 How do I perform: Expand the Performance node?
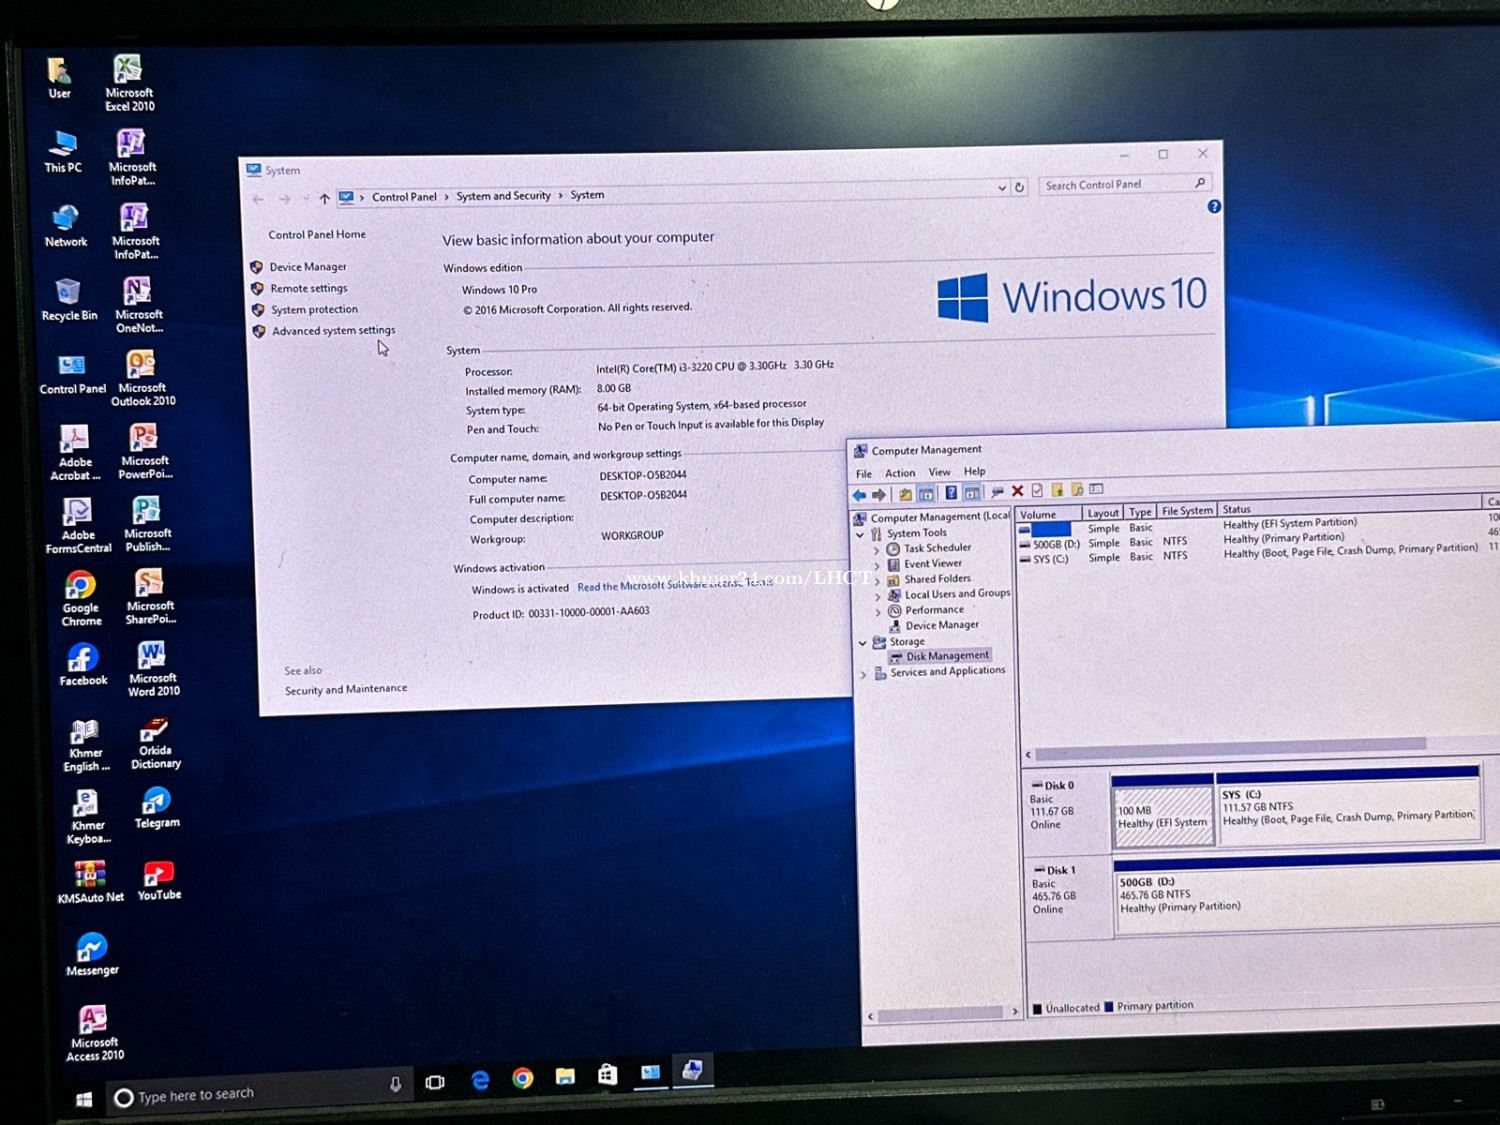click(878, 612)
